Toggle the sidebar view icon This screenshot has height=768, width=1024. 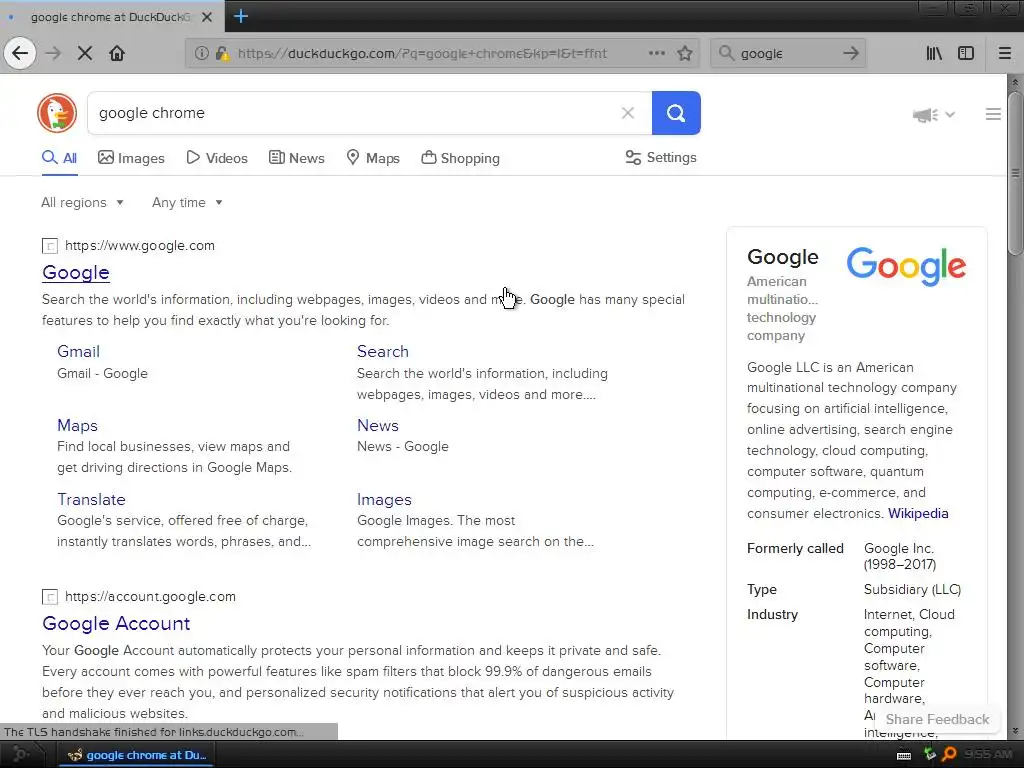point(966,53)
